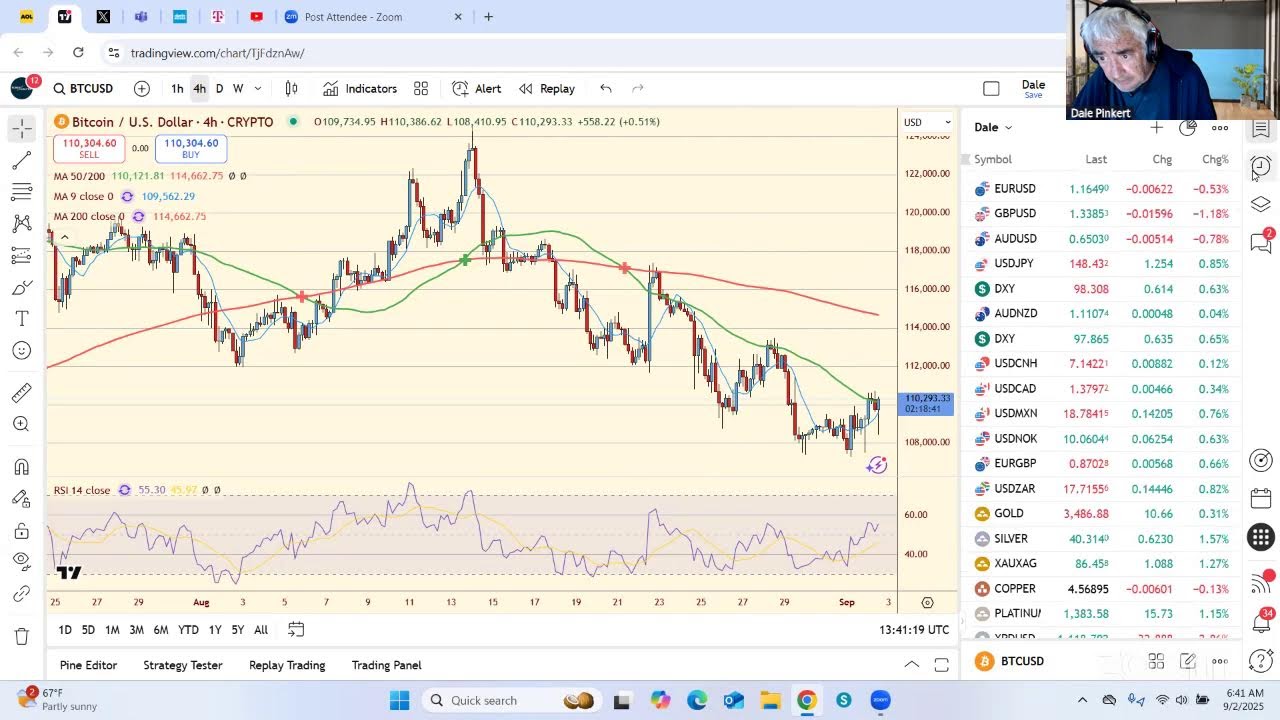Viewport: 1280px width, 720px height.
Task: Select the crosshair cursor tool
Action: click(21, 128)
